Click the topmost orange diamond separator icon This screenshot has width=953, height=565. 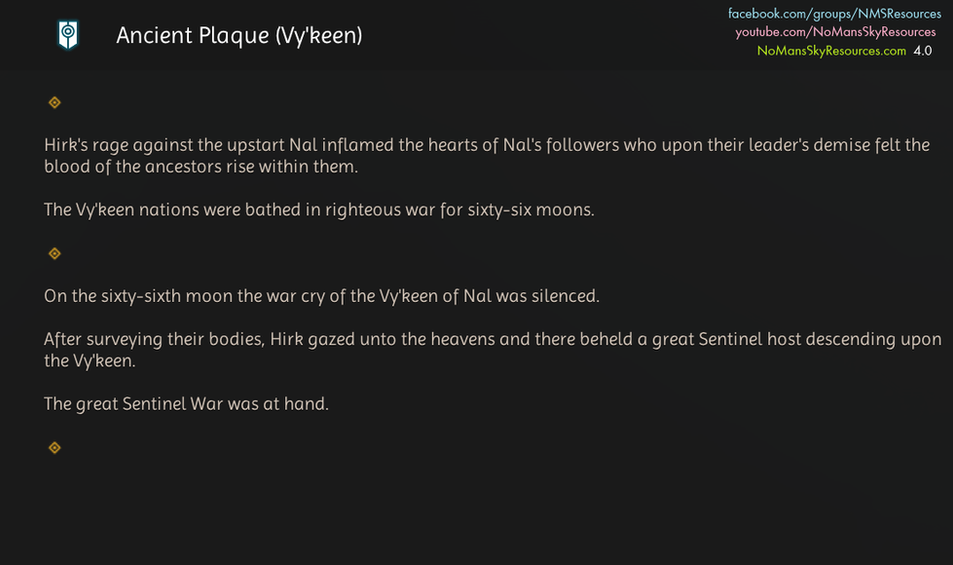(55, 102)
